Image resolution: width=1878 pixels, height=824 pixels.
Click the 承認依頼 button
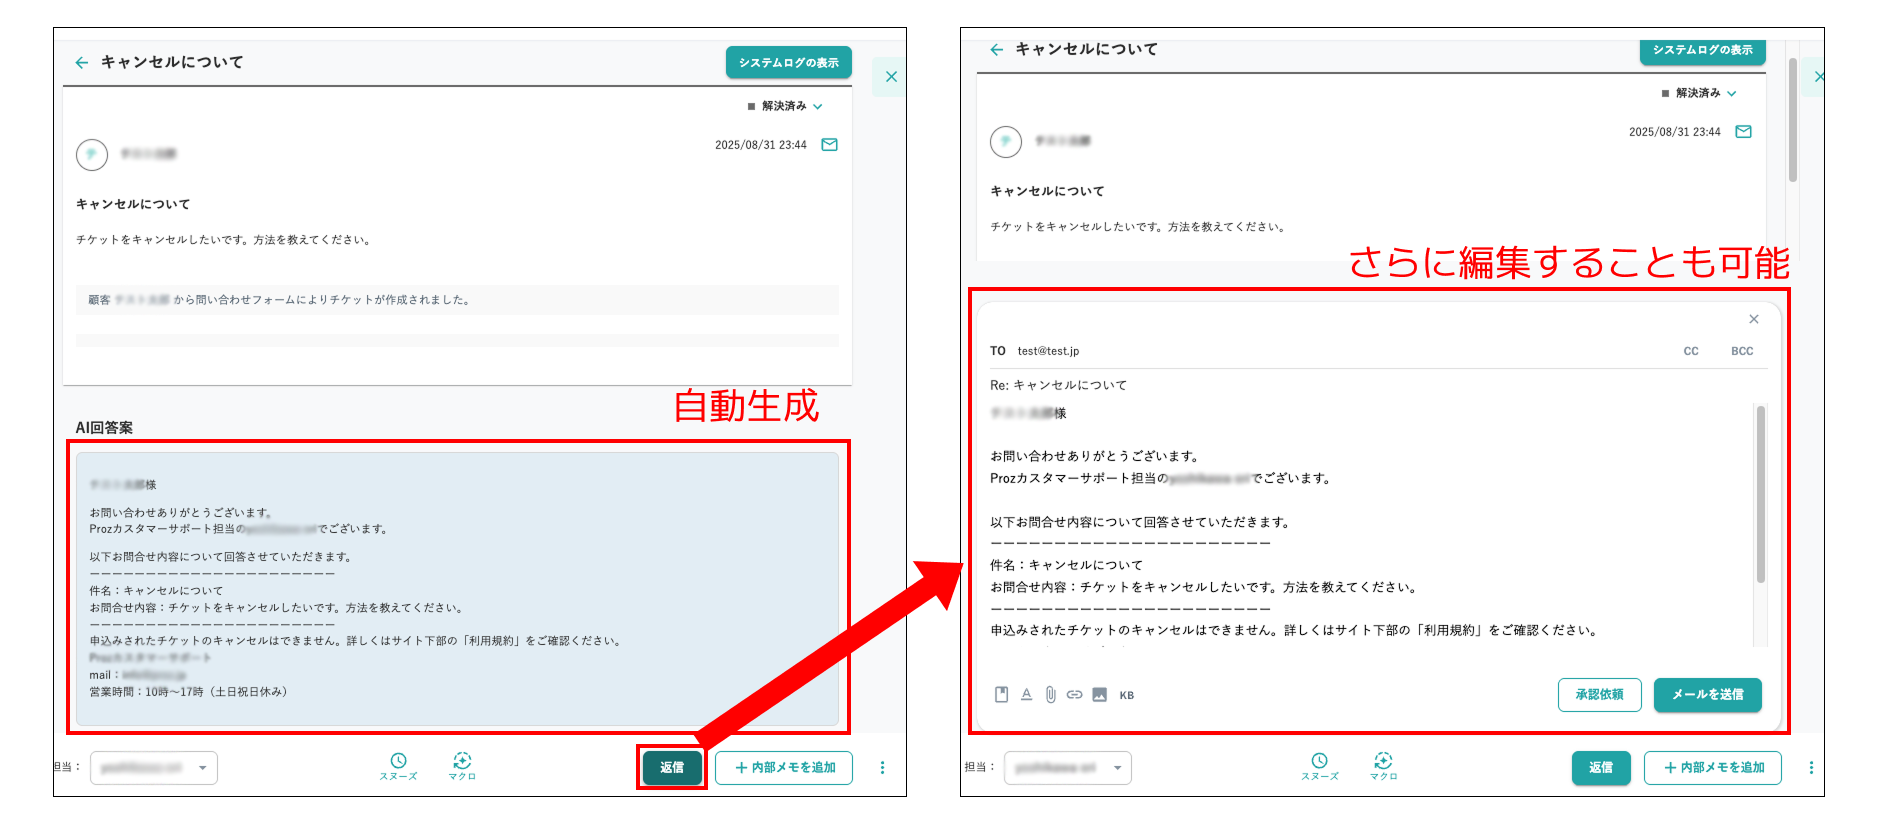(x=1599, y=695)
